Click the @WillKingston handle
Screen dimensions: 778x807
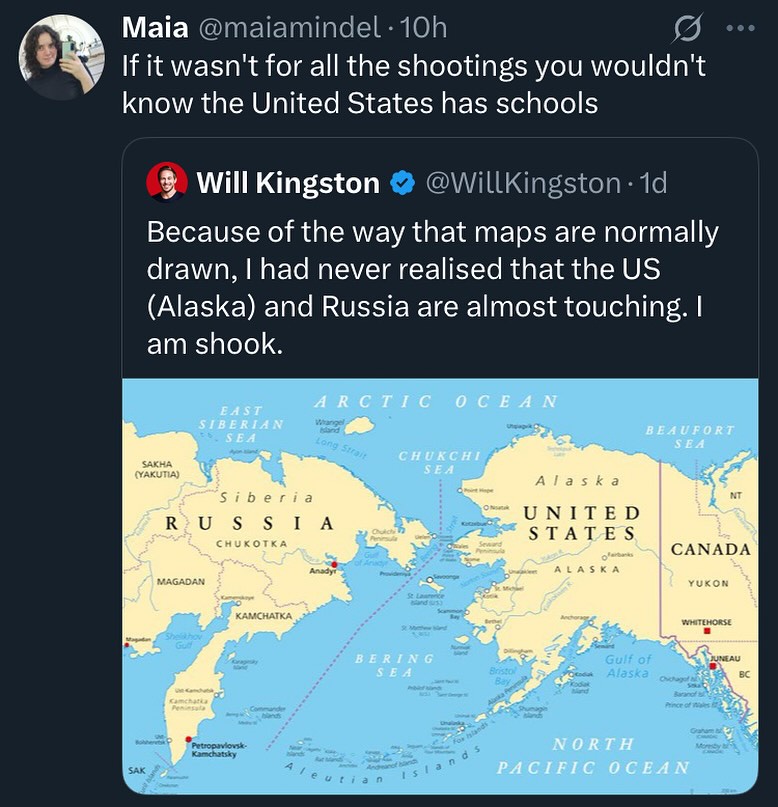[523, 183]
